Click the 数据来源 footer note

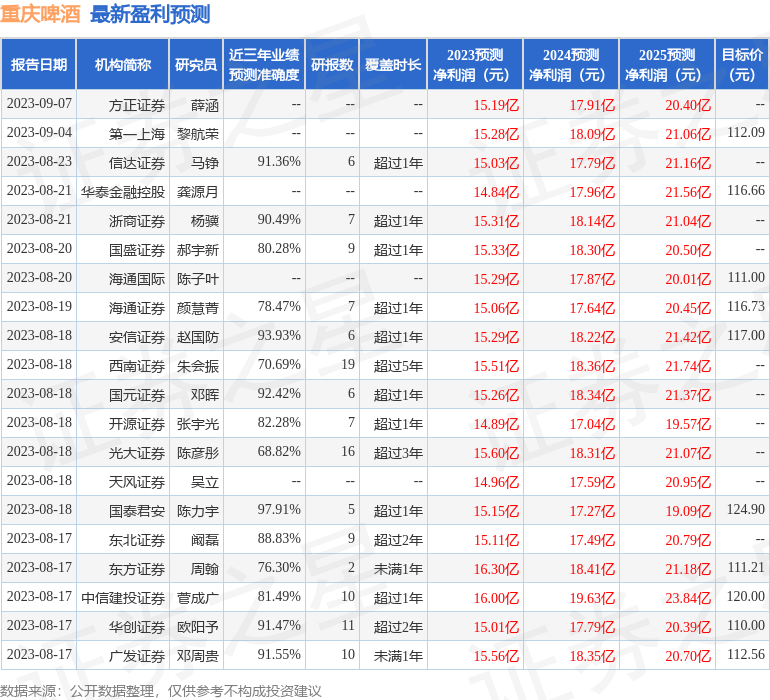(161, 691)
